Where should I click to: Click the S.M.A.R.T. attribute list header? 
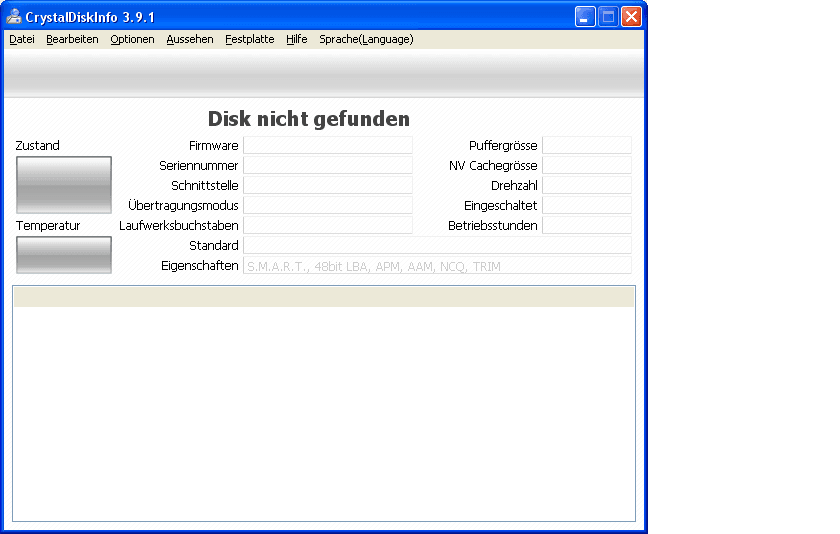pyautogui.click(x=324, y=297)
